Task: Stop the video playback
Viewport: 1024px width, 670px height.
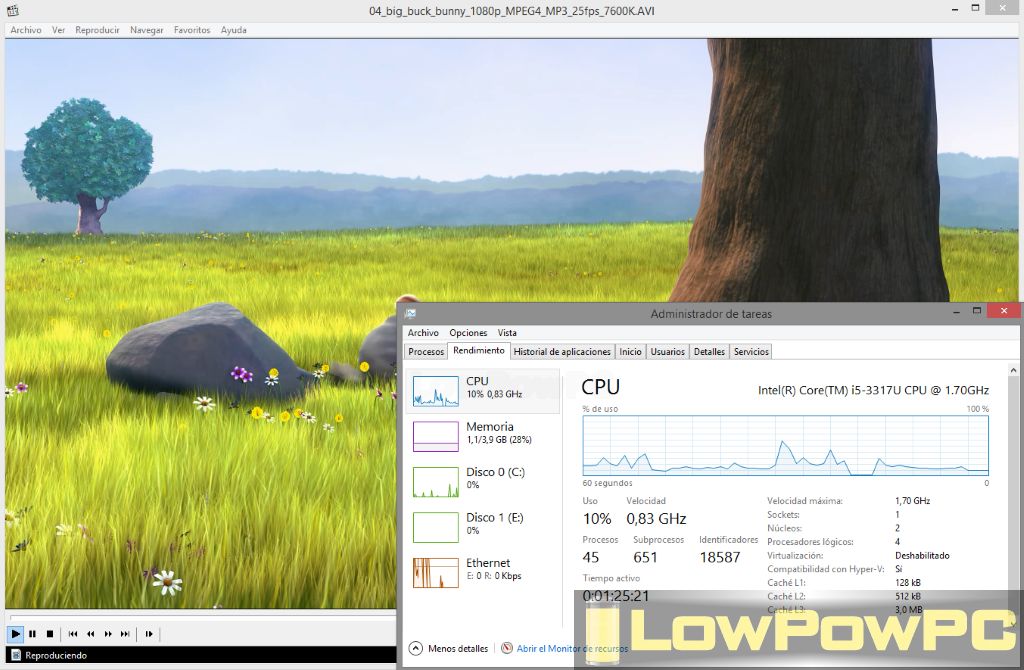Action: coord(50,633)
